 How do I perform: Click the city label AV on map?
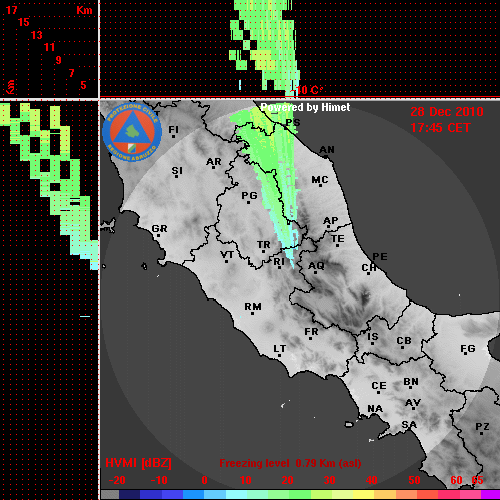point(413,403)
